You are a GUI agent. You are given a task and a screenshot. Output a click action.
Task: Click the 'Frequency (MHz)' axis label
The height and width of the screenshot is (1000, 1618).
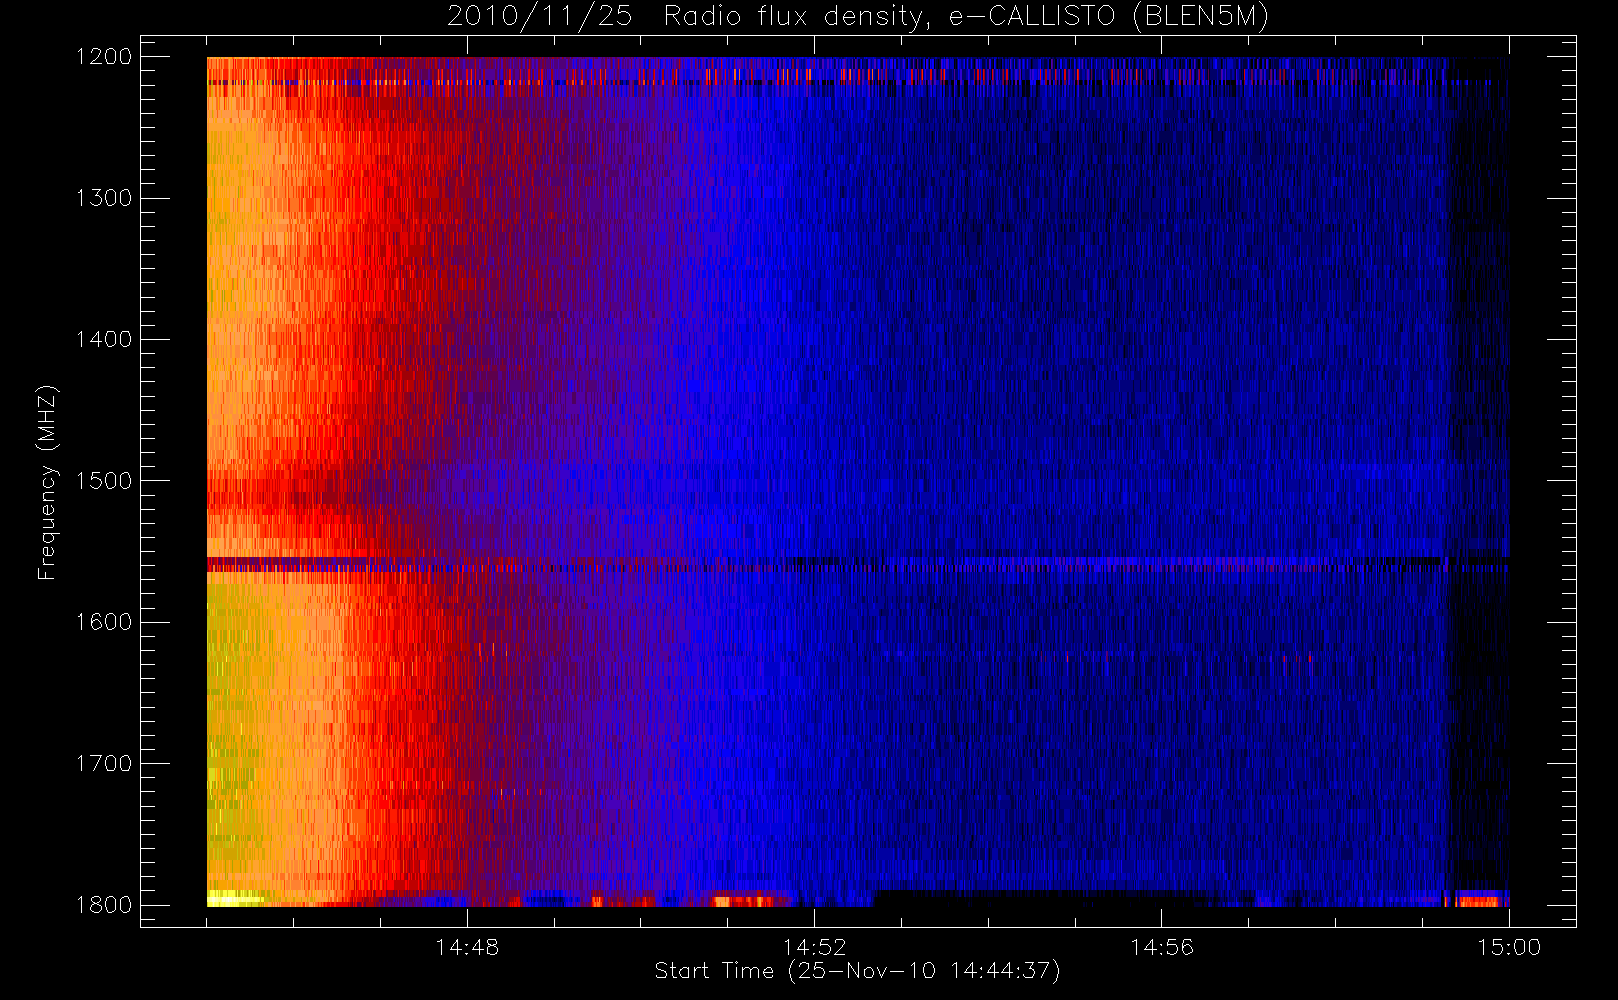[47, 482]
